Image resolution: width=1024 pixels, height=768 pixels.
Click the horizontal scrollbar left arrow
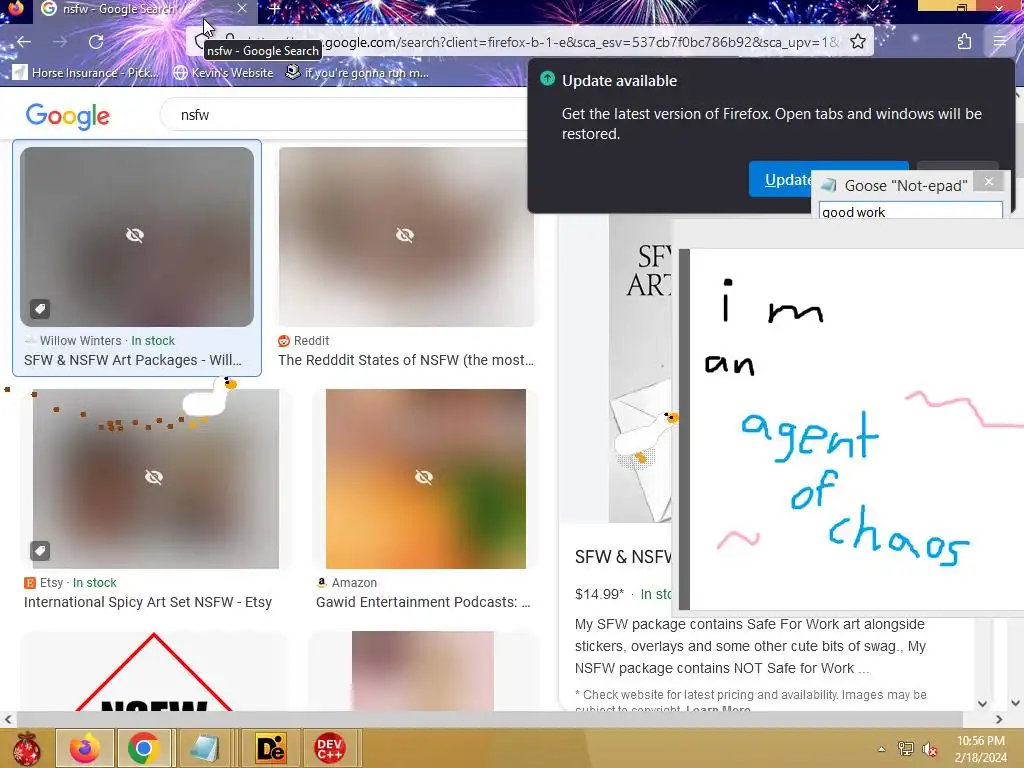point(8,720)
